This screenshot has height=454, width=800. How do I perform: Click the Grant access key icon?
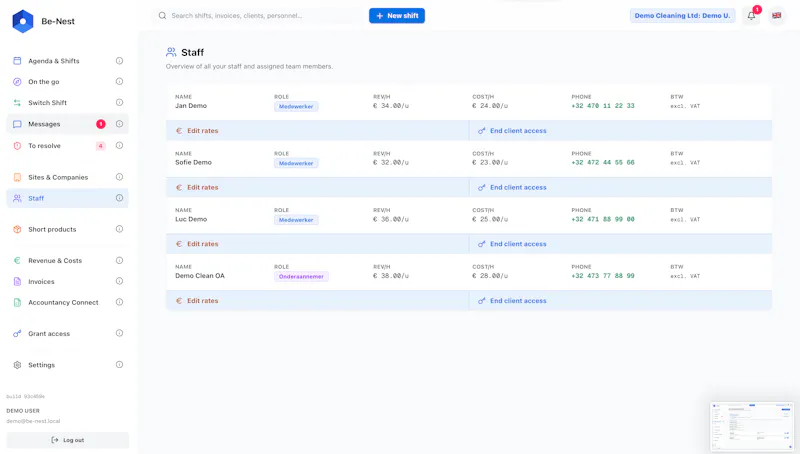17,334
